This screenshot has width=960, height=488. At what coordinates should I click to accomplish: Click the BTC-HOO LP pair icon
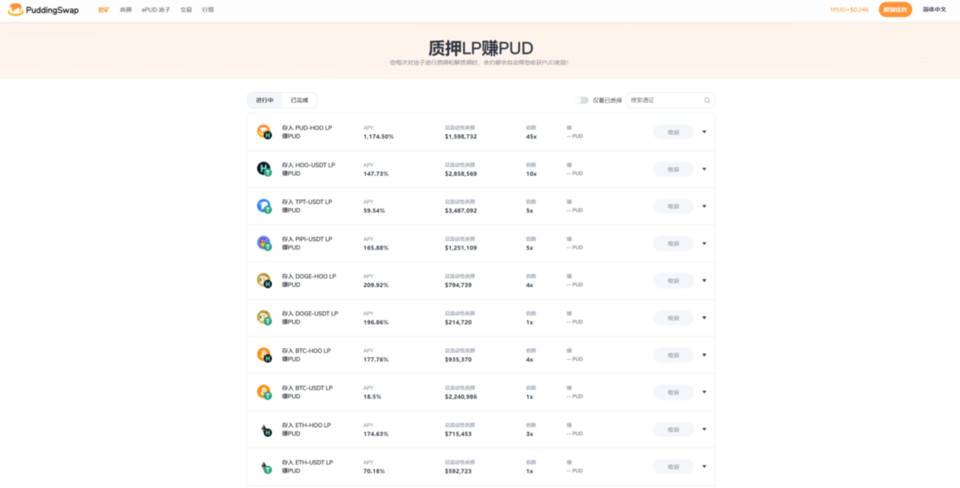pyautogui.click(x=264, y=355)
